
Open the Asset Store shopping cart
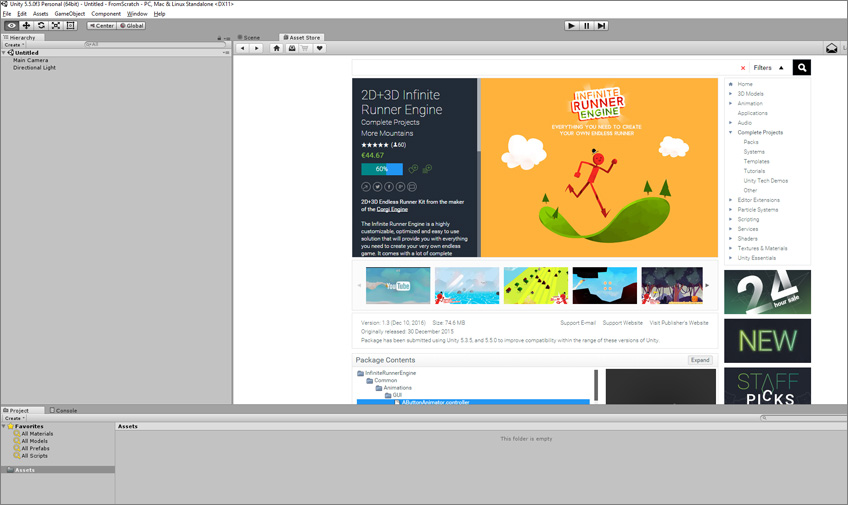click(305, 48)
